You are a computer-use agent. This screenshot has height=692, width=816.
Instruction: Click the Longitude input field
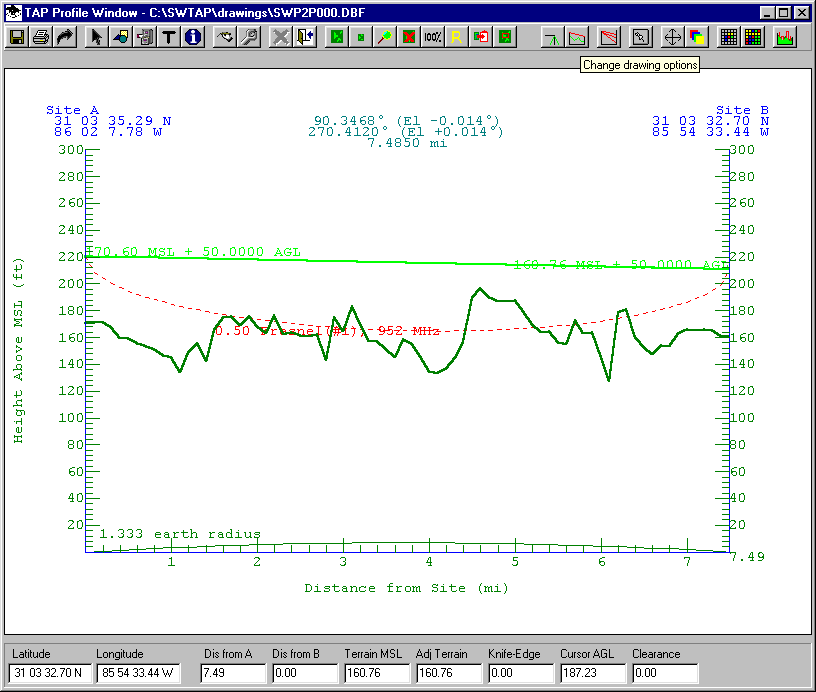click(x=138, y=673)
